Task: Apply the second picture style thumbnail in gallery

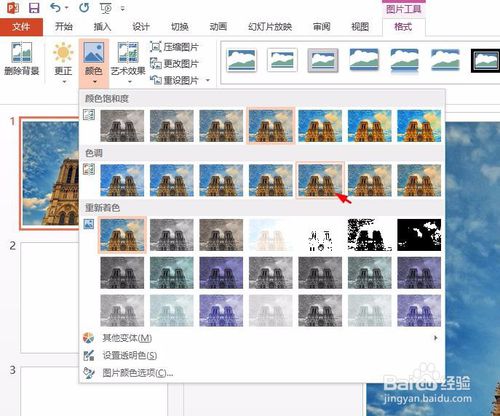Action: 282,60
